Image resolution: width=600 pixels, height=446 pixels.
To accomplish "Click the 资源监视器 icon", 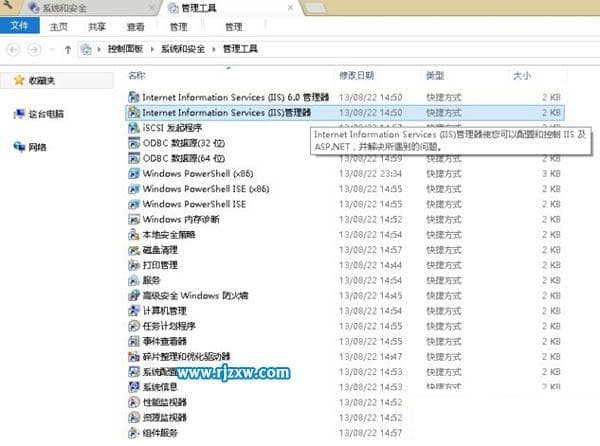I will coord(134,417).
